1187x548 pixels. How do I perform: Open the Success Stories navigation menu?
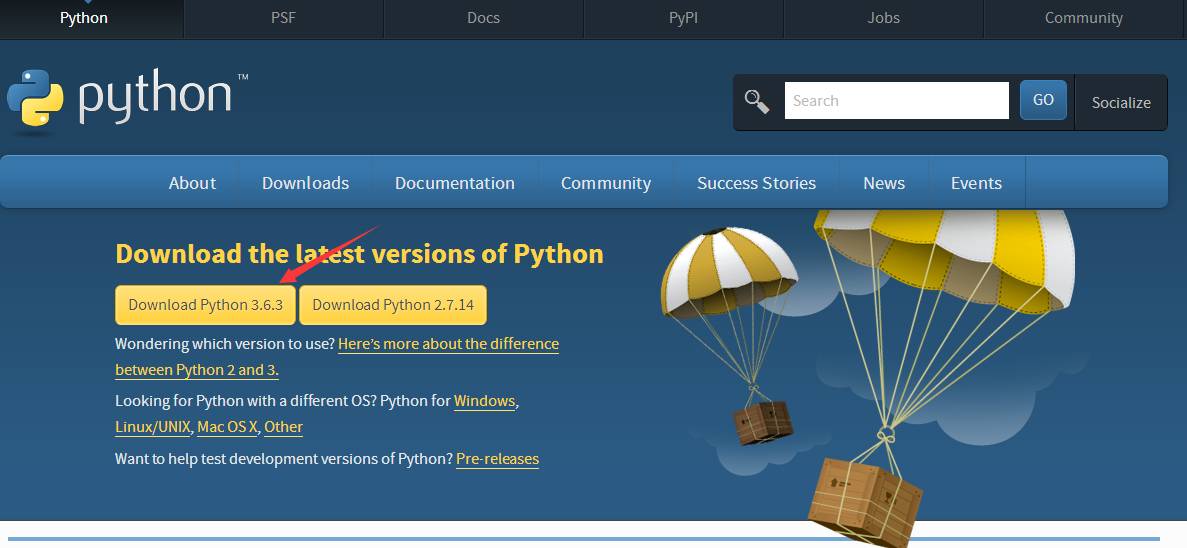(756, 183)
